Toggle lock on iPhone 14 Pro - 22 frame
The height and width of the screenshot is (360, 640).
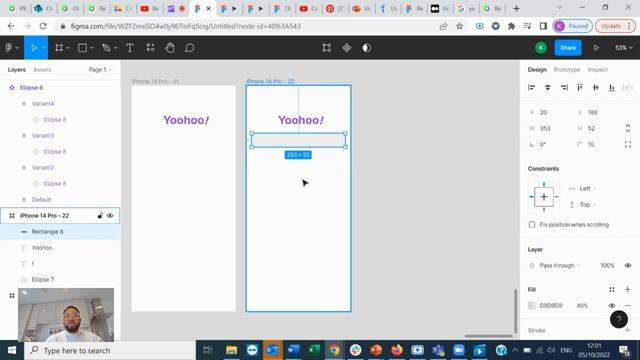tap(100, 216)
